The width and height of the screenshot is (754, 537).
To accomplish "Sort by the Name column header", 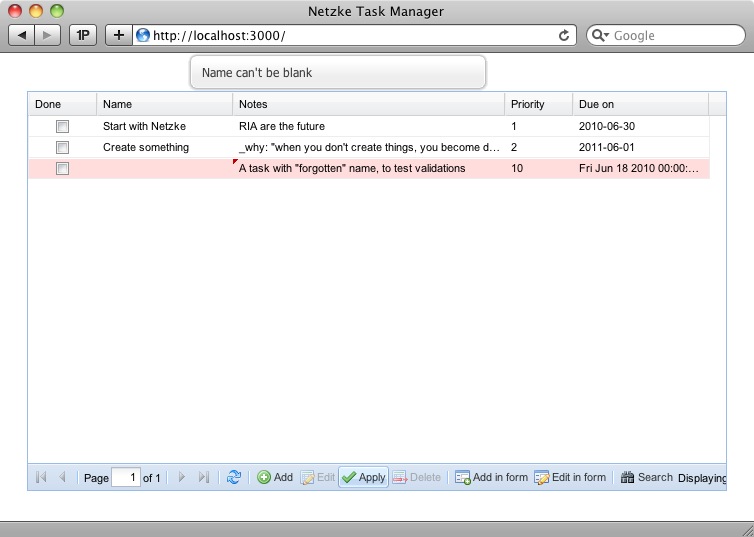I will click(164, 104).
